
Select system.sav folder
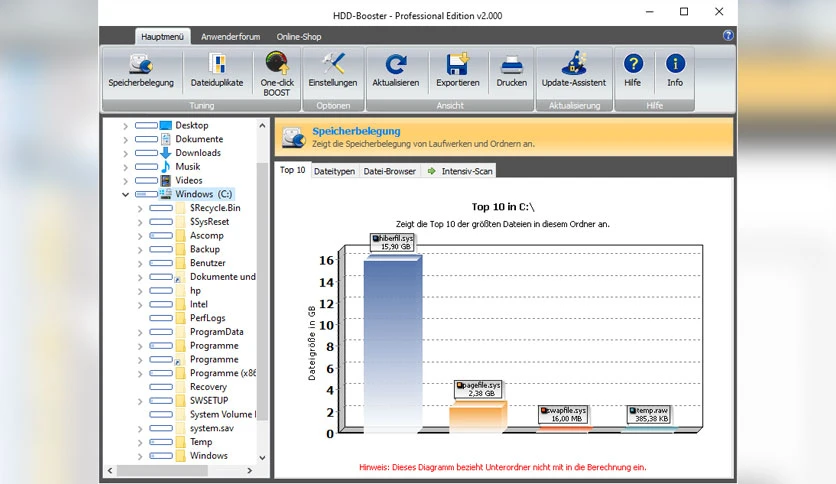tap(212, 428)
